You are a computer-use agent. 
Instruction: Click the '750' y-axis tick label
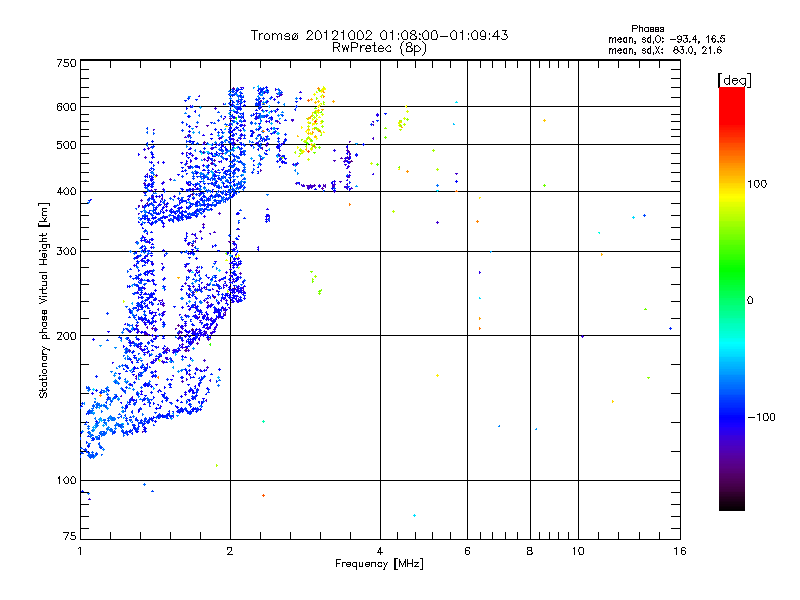pyautogui.click(x=66, y=63)
